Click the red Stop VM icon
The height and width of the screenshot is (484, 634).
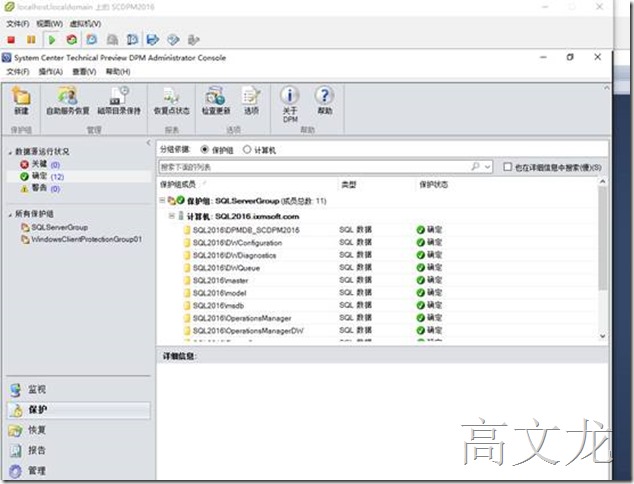[x=11, y=40]
